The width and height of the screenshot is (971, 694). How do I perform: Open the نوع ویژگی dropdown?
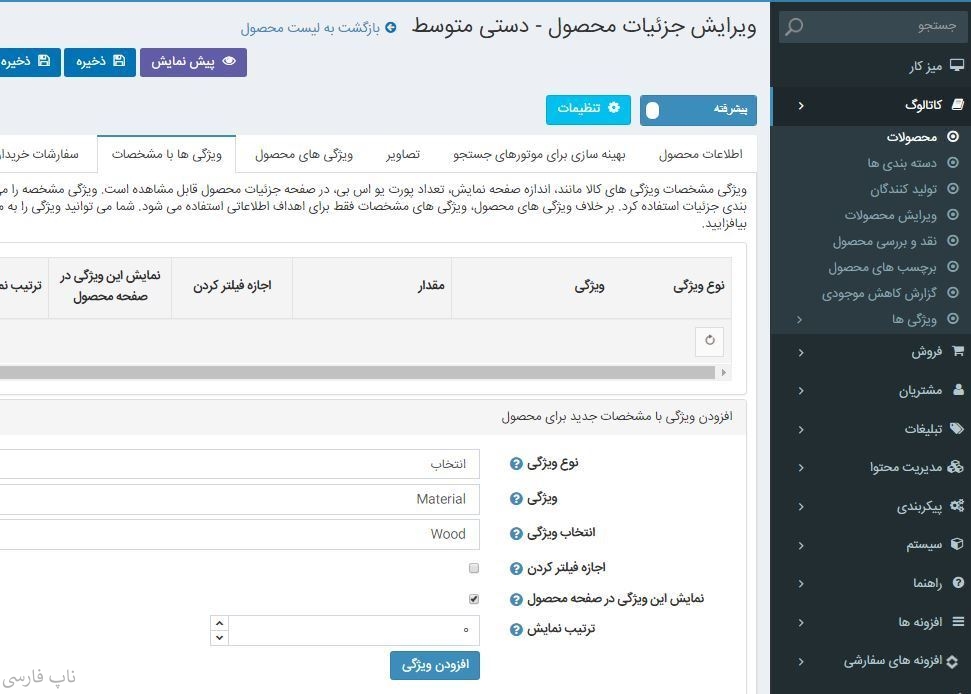click(240, 464)
